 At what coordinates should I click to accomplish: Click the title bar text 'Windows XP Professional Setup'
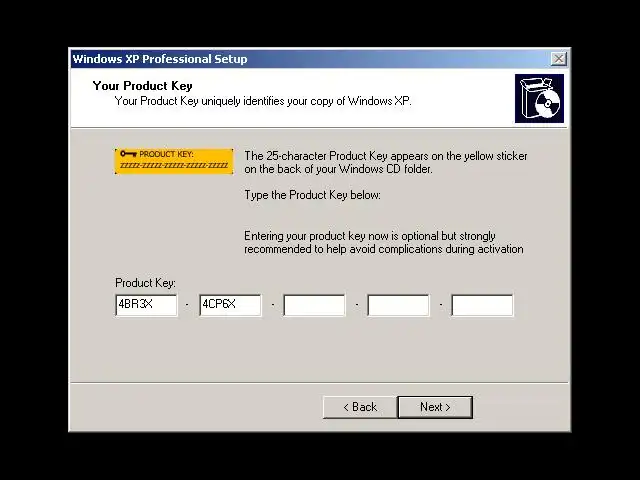click(x=160, y=59)
